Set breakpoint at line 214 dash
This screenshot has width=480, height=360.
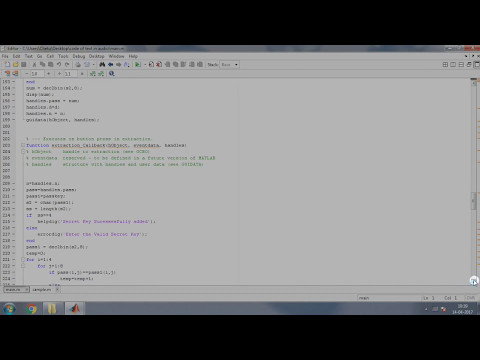[13, 215]
